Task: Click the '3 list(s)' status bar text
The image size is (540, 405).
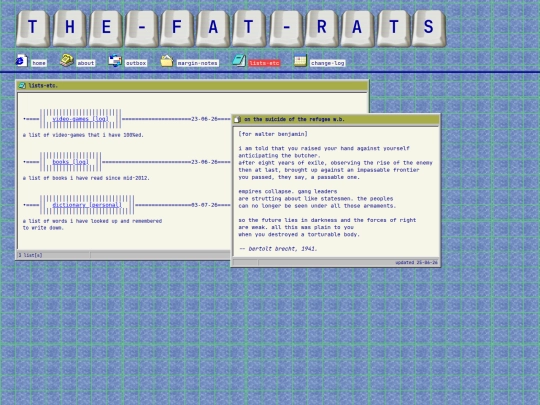Action: click(30, 255)
